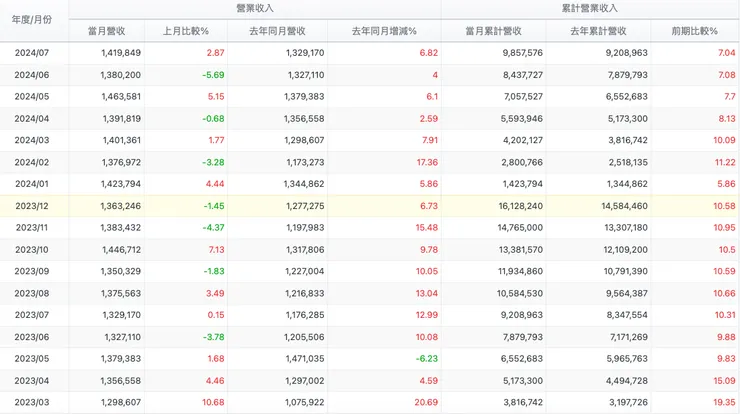The image size is (740, 414).
Task: Select the 2023/07 row label
Action: click(32, 315)
